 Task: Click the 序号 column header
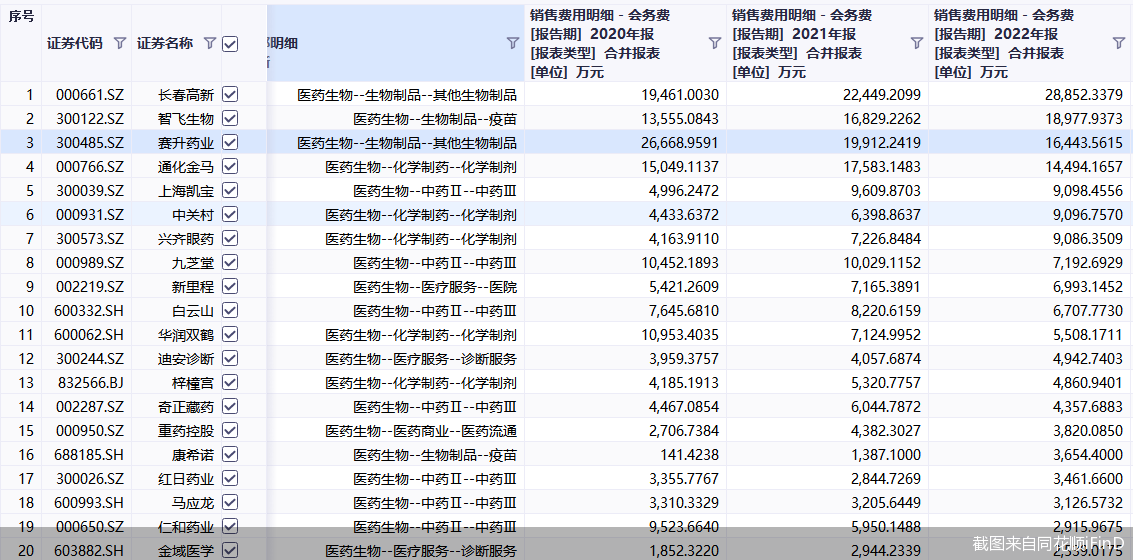(x=21, y=16)
